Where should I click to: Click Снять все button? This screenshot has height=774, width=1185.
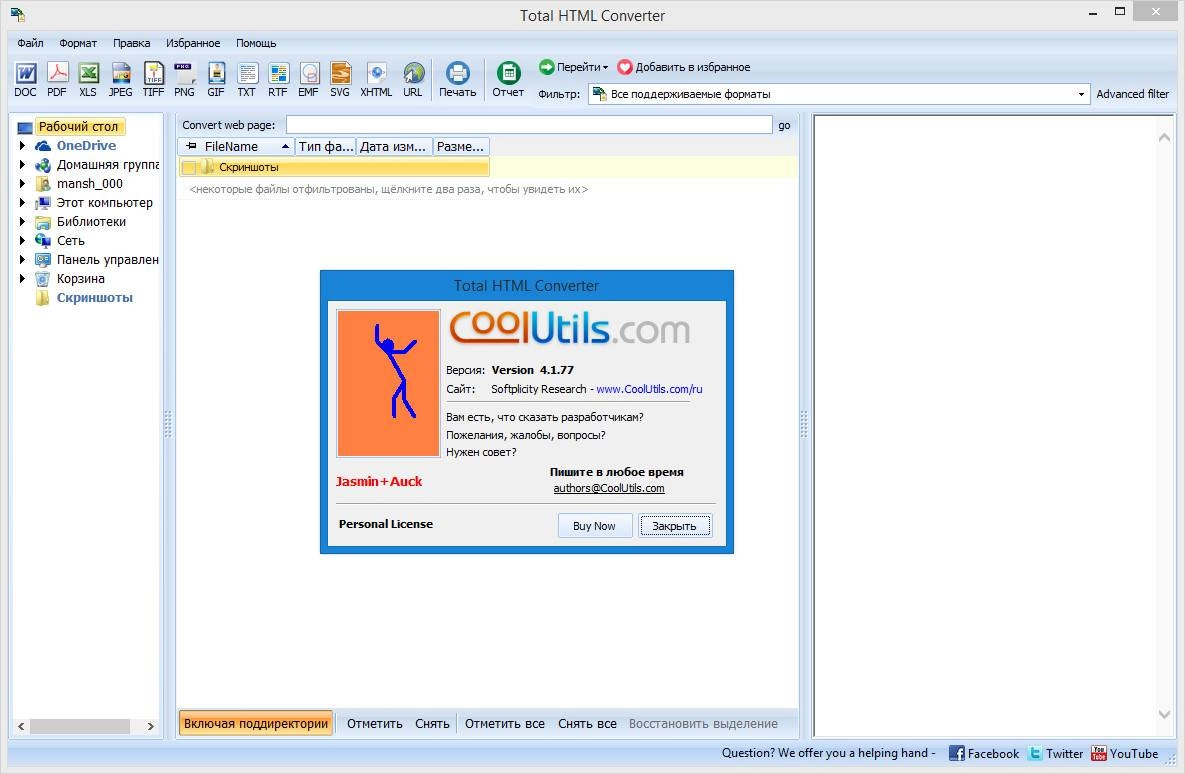point(587,723)
